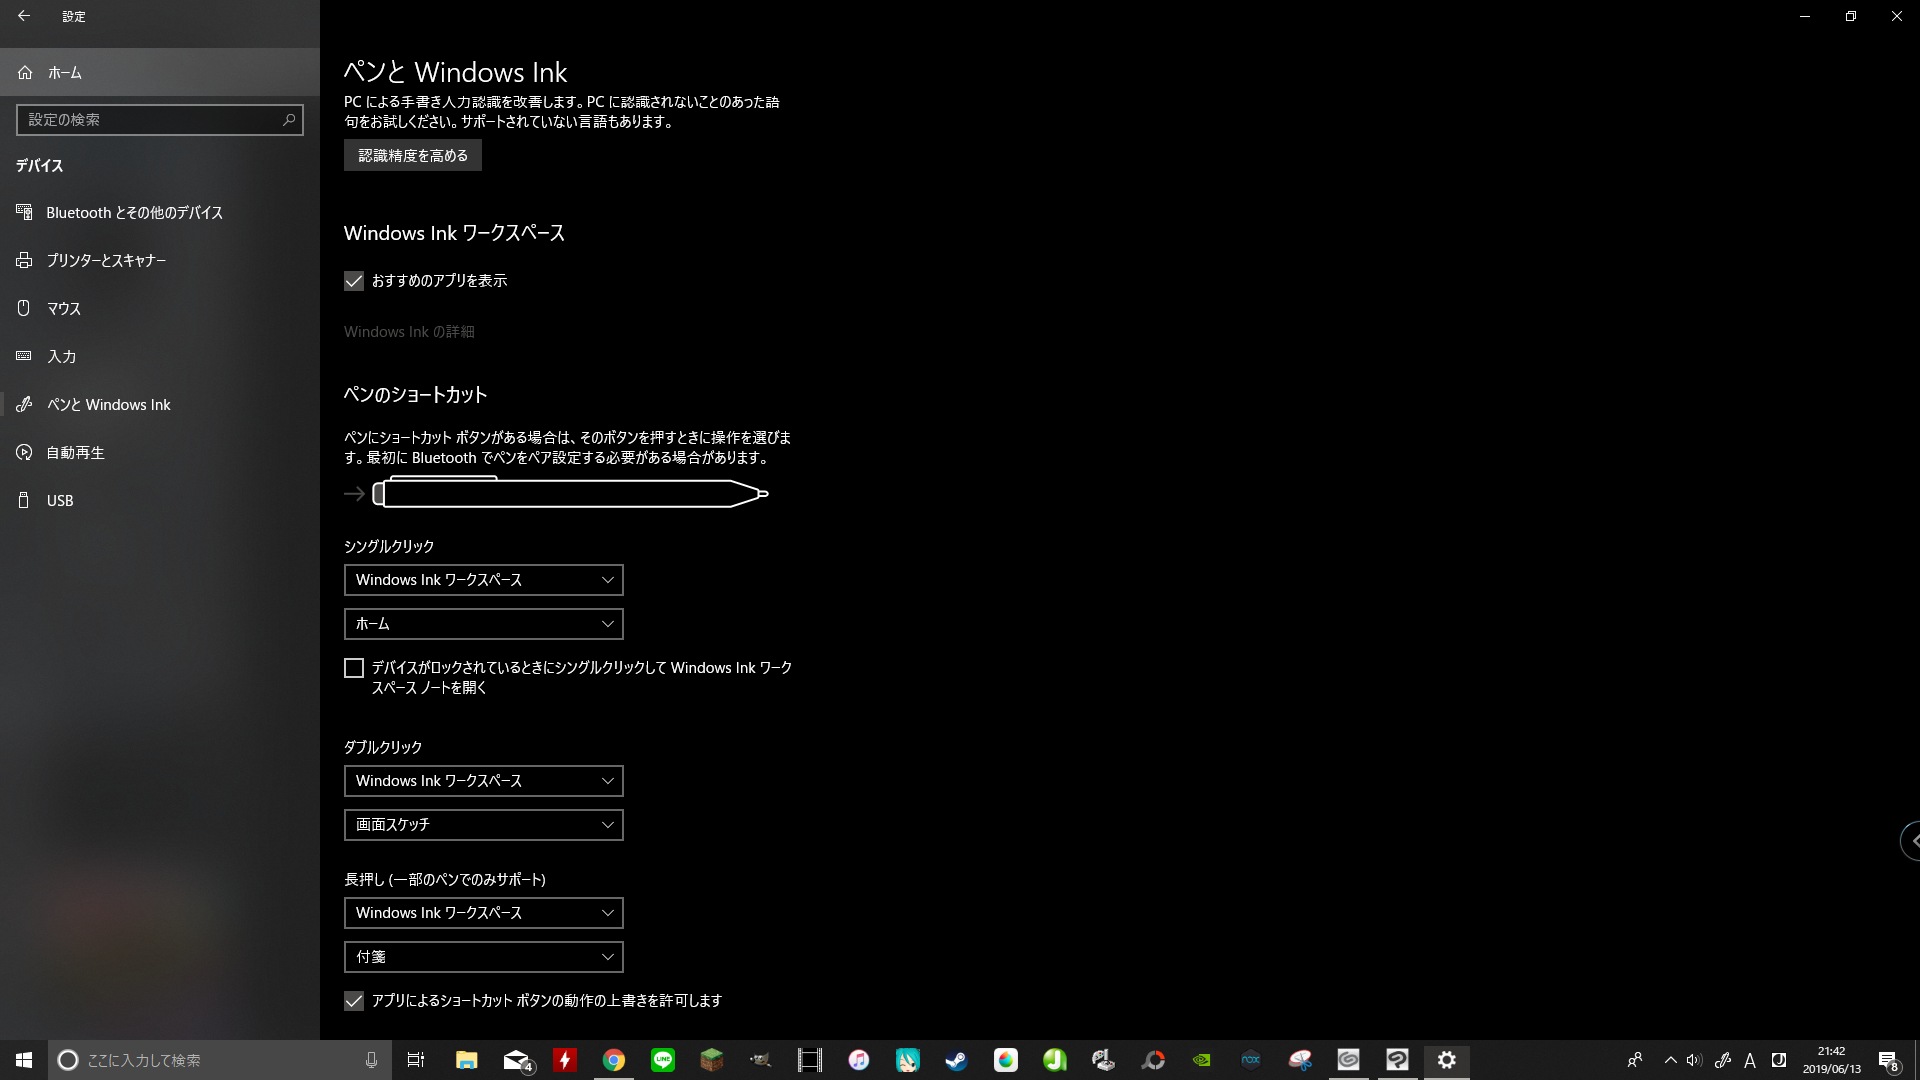This screenshot has height=1080, width=1920.
Task: Open the Windows Ink の詳細 link
Action: click(409, 331)
